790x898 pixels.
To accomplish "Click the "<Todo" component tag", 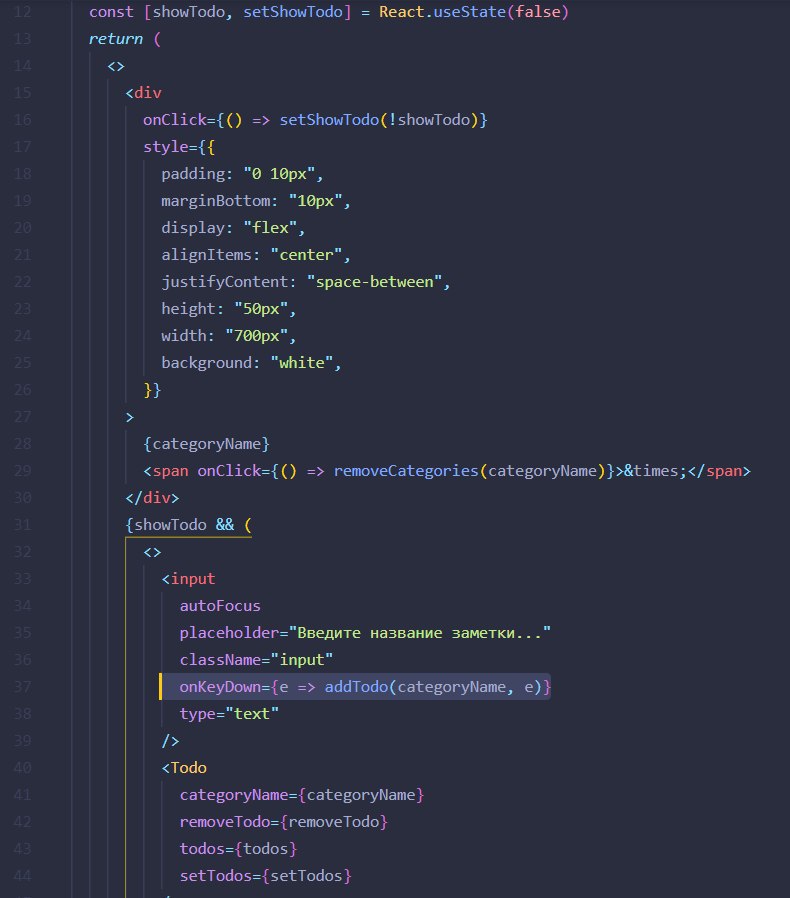I will (x=184, y=768).
